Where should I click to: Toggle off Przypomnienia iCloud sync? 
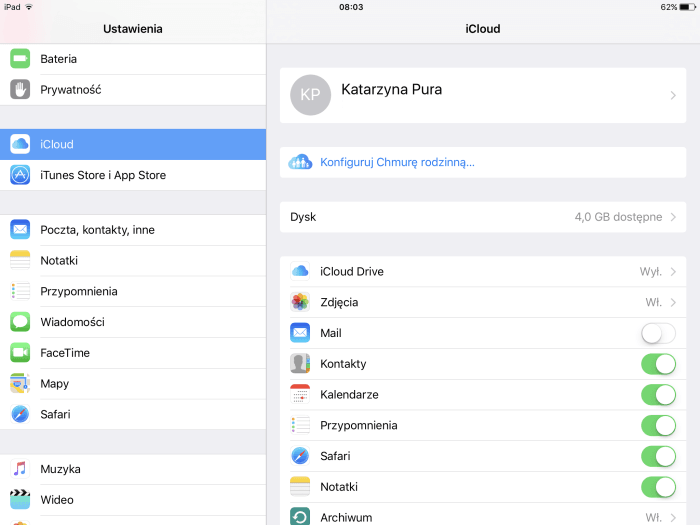(x=658, y=425)
